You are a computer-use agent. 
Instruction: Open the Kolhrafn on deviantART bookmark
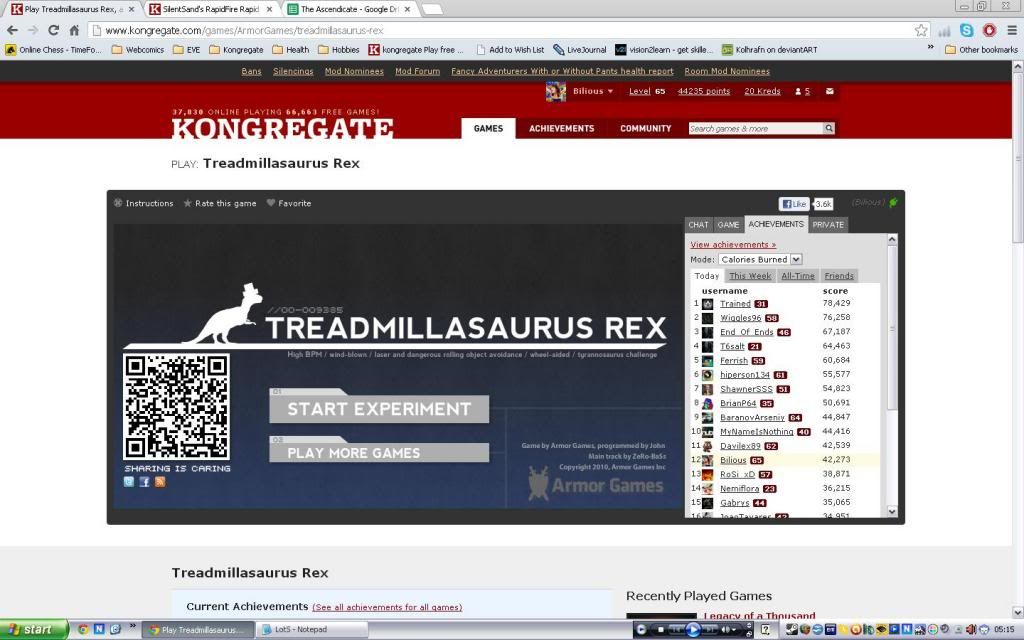pyautogui.click(x=769, y=50)
